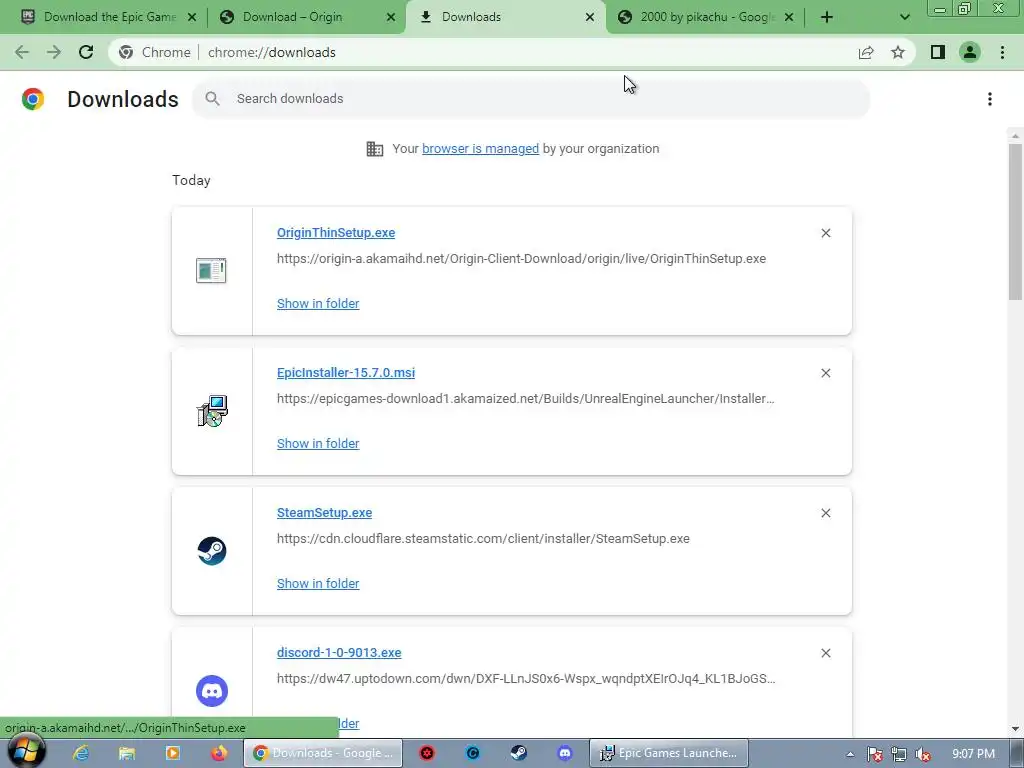Show OriginThinSetup.exe in folder

(x=318, y=303)
